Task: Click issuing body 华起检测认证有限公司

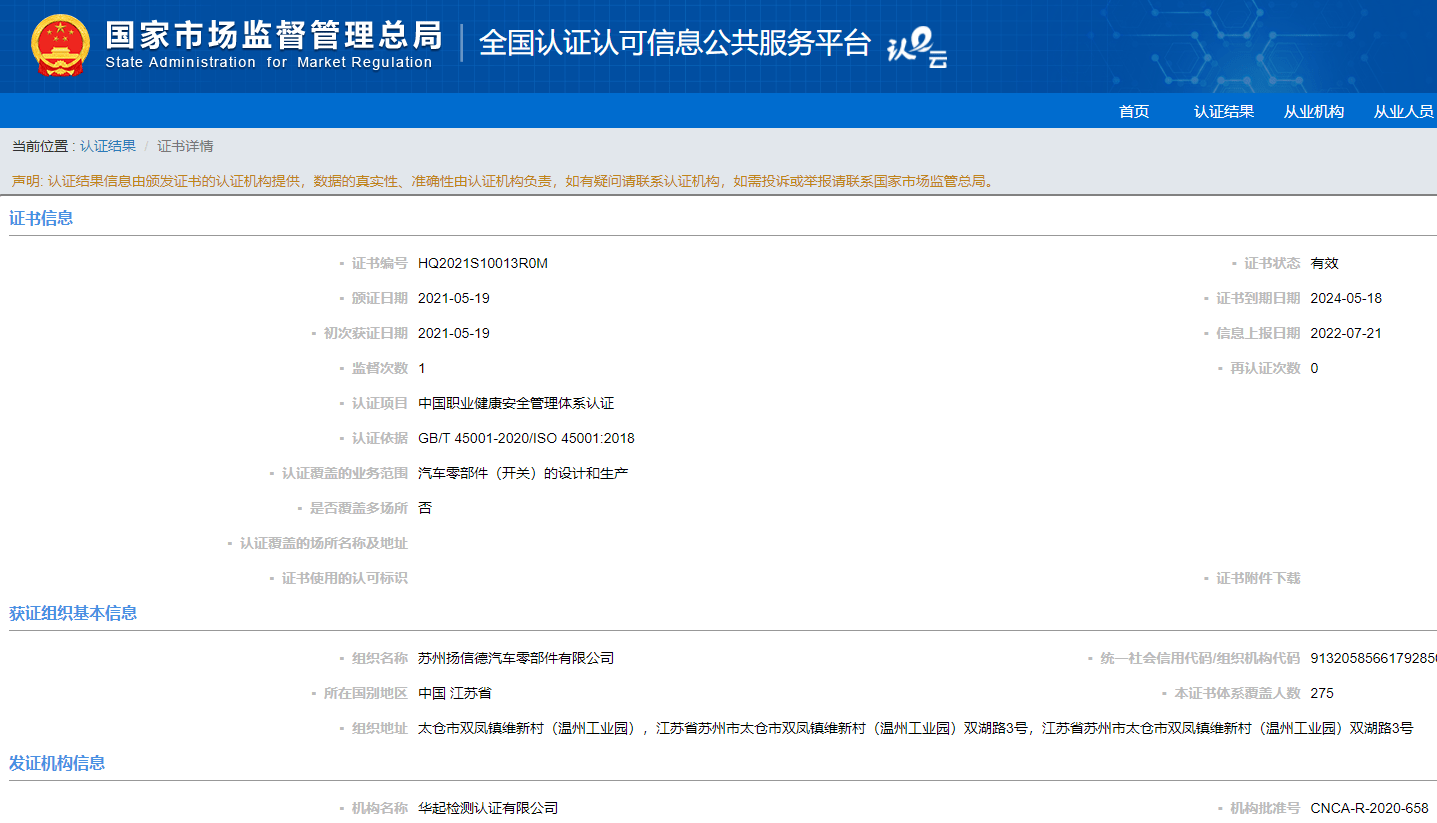Action: click(x=488, y=808)
